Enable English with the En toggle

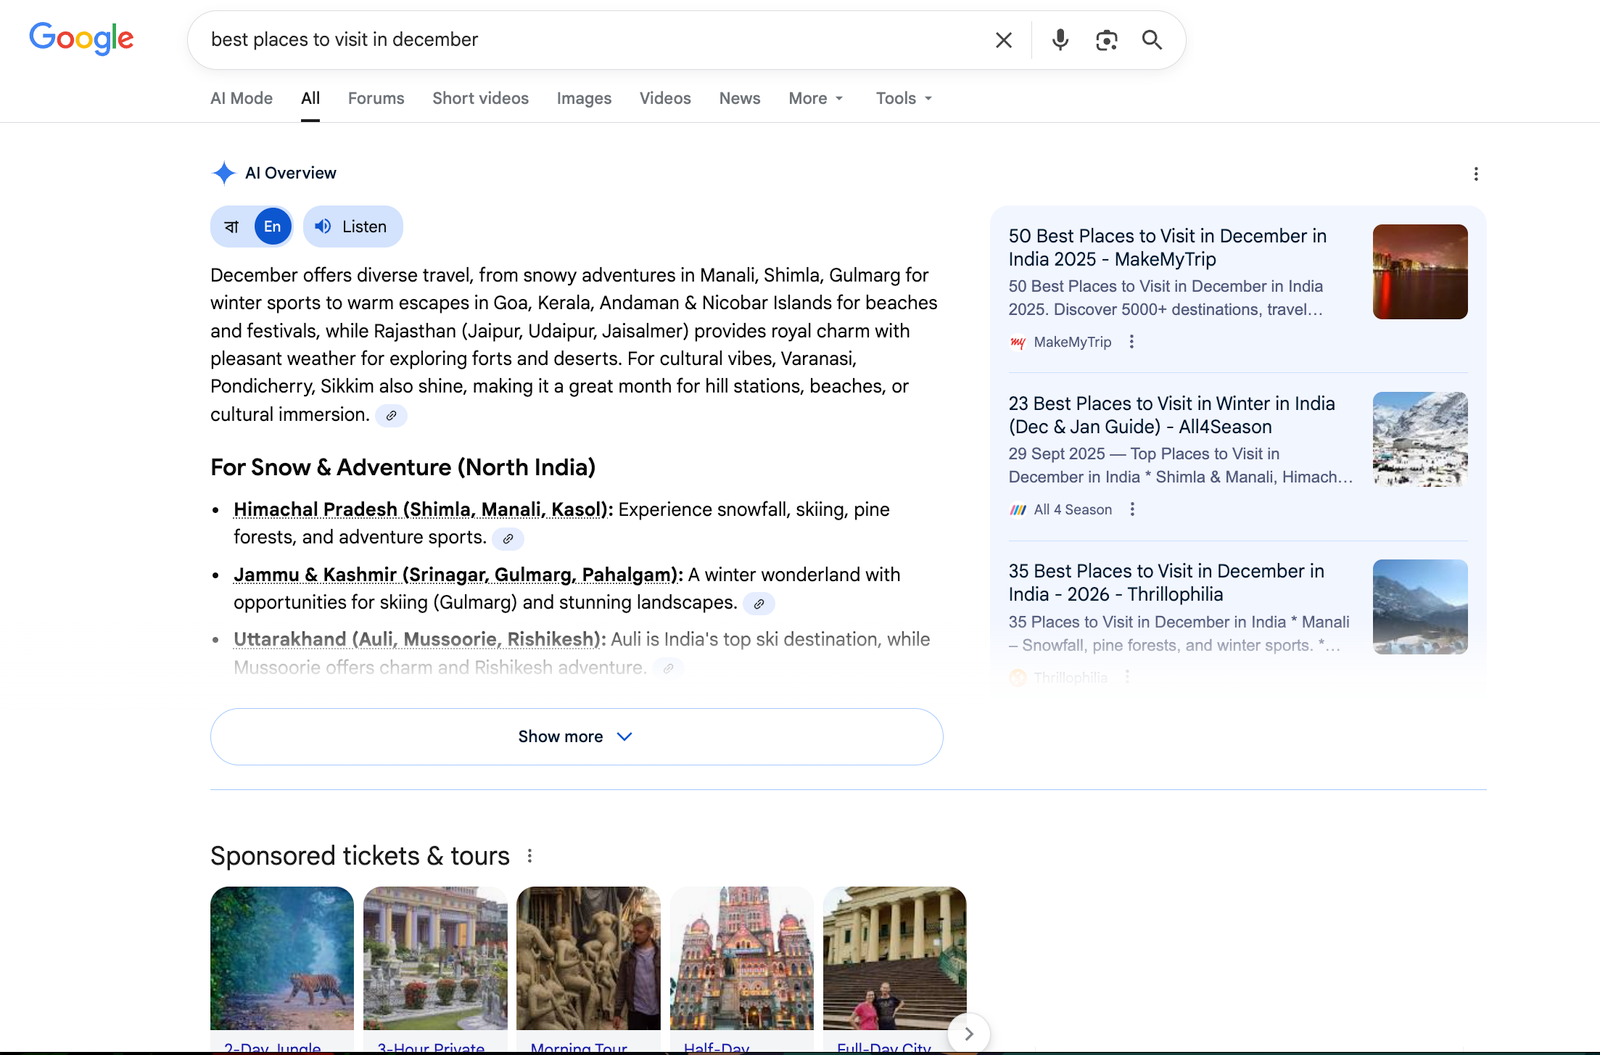point(271,226)
